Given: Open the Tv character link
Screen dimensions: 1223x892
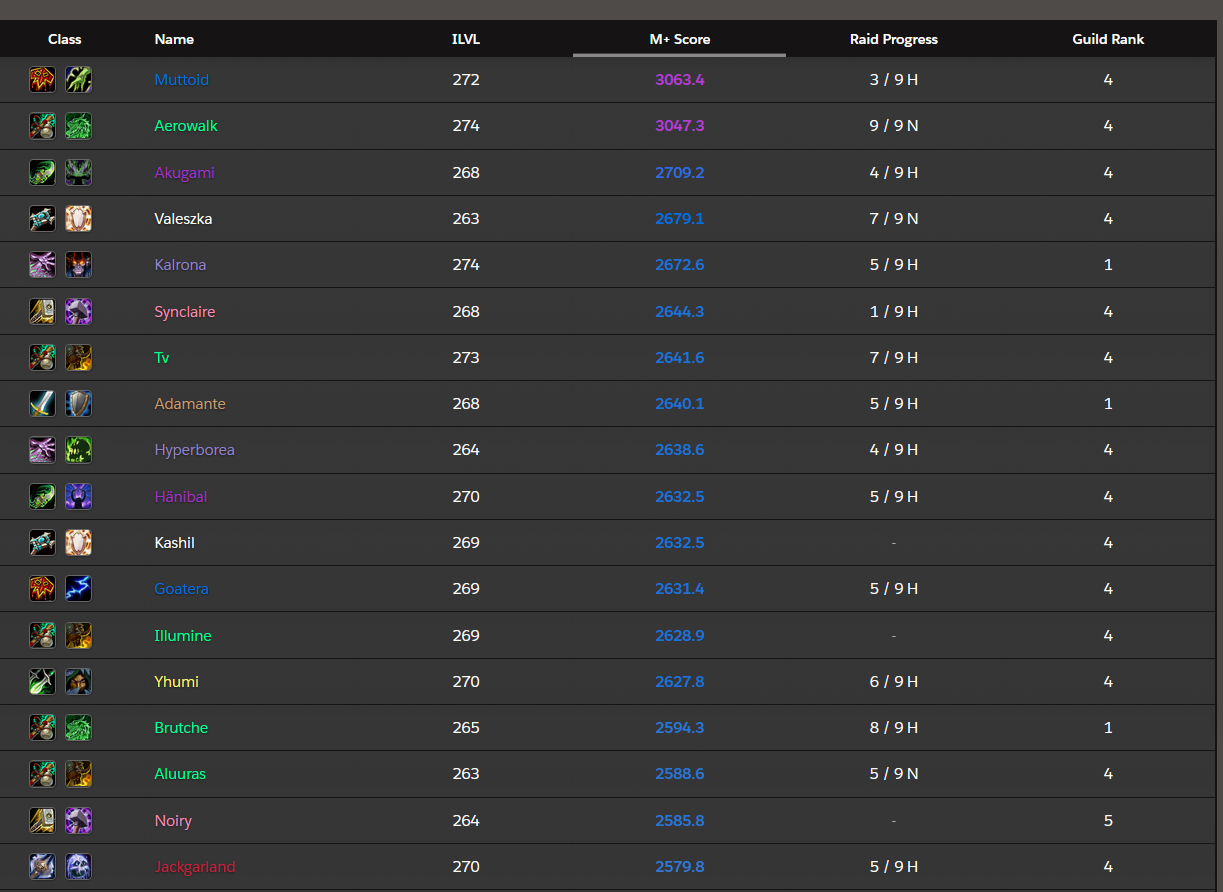Looking at the screenshot, I should coord(162,357).
